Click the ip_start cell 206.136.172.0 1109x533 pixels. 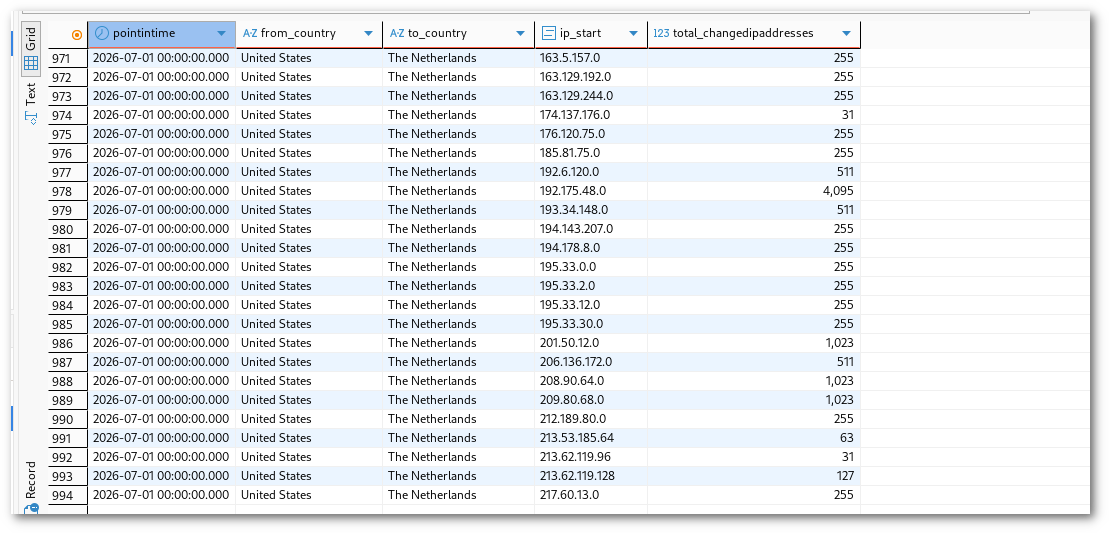[x=591, y=362]
